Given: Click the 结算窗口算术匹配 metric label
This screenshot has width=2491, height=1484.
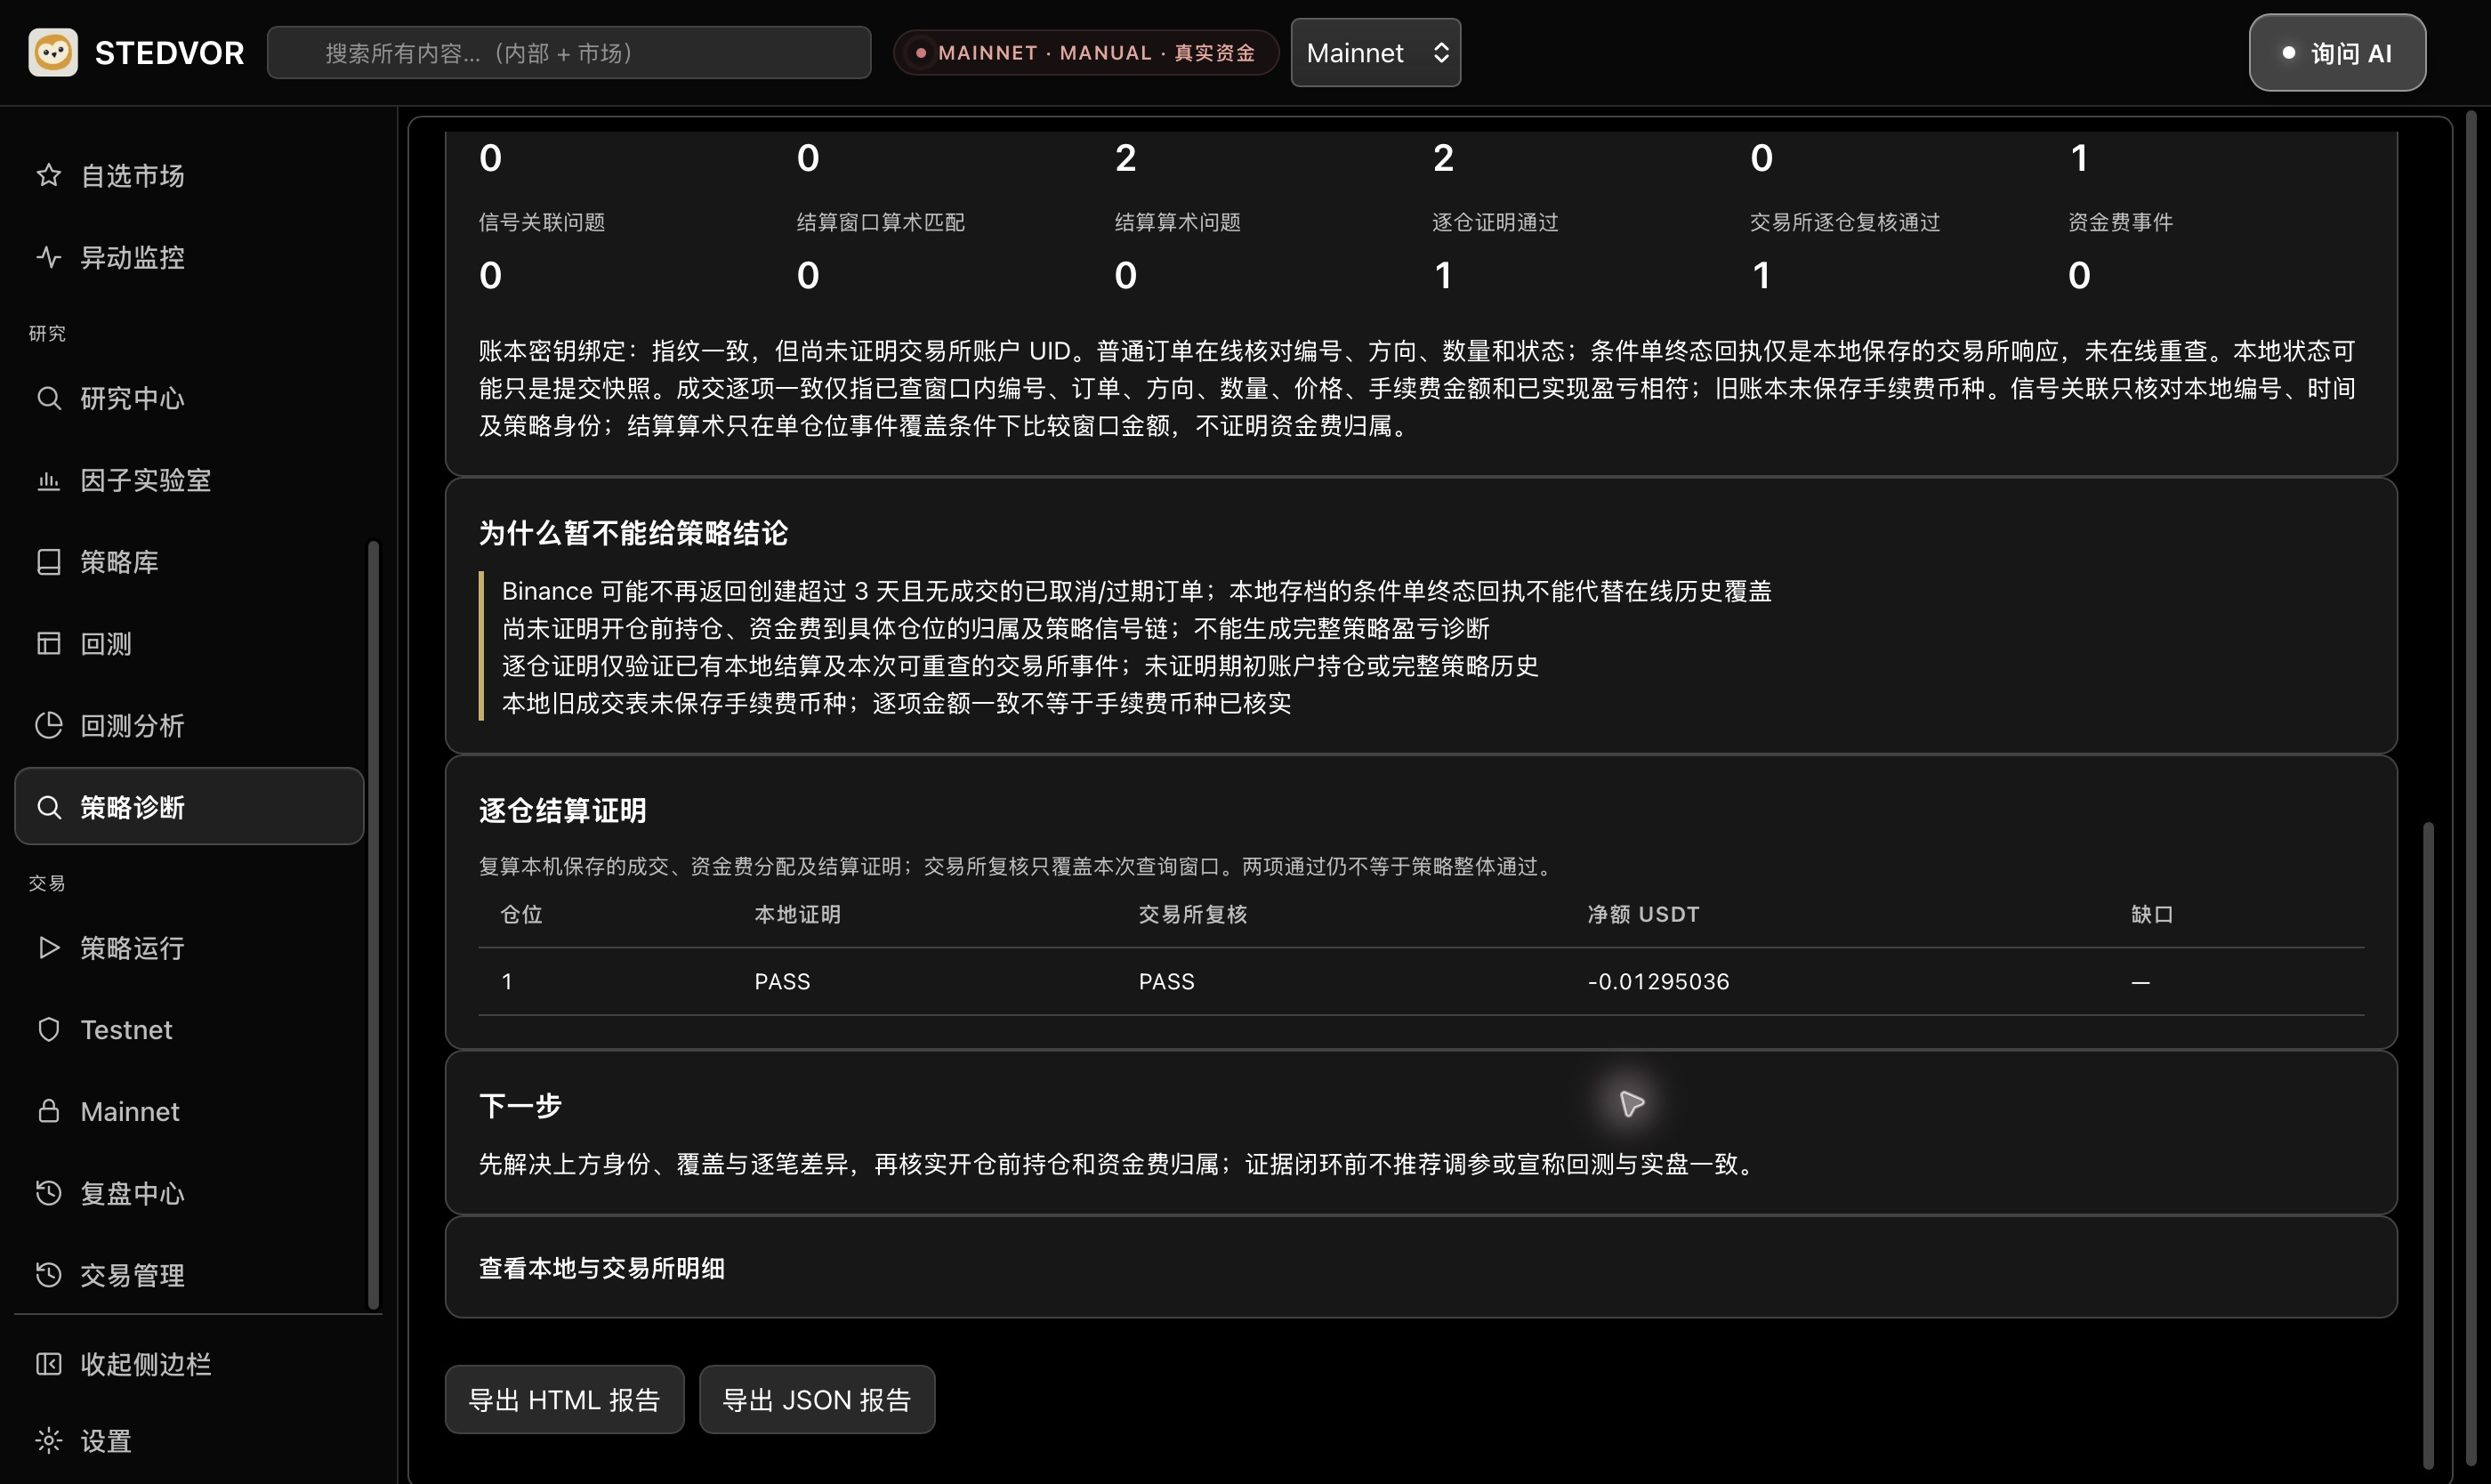Looking at the screenshot, I should (880, 222).
